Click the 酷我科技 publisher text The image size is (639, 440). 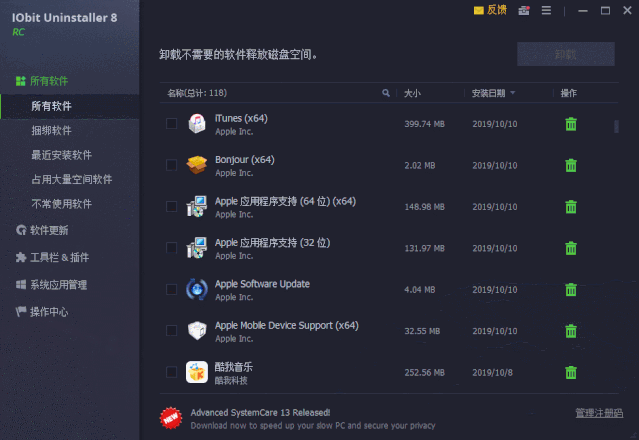[231, 381]
